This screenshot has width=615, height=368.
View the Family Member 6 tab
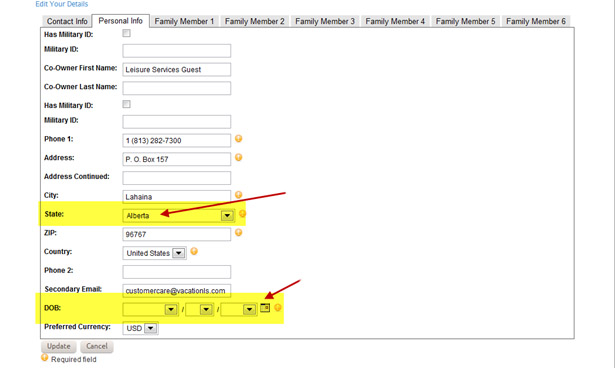tap(536, 21)
